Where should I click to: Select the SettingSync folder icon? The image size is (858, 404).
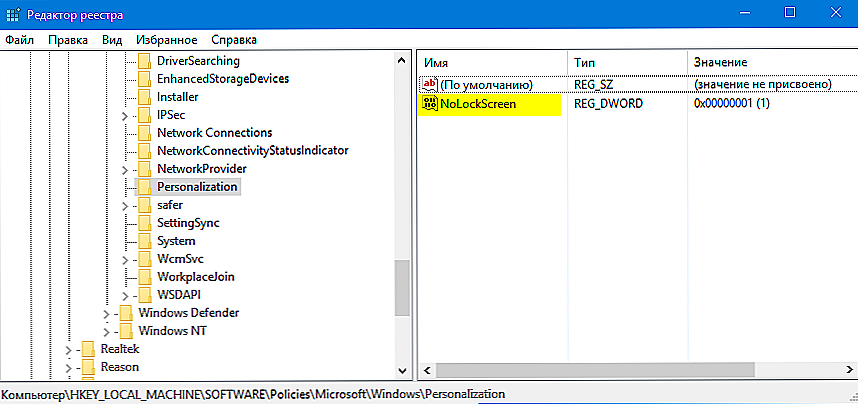click(x=144, y=223)
